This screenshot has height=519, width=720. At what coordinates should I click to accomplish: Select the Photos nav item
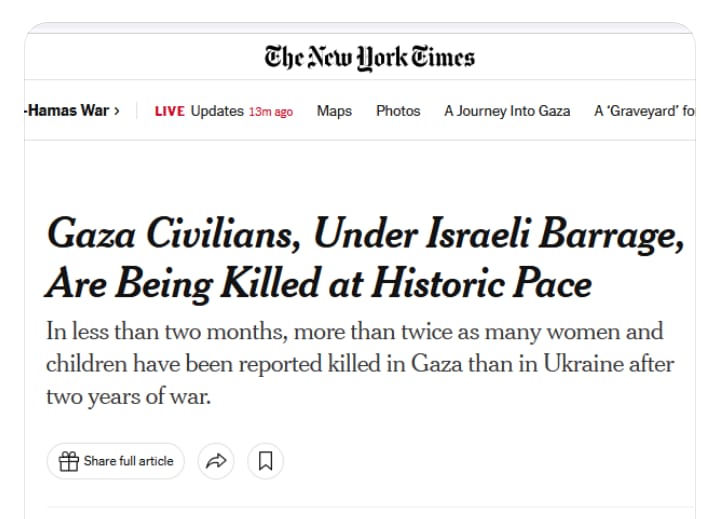[398, 111]
